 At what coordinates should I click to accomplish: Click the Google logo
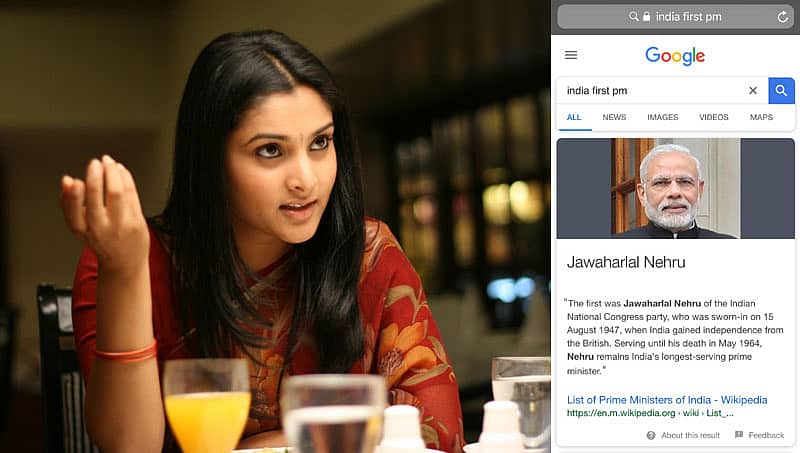pyautogui.click(x=674, y=56)
